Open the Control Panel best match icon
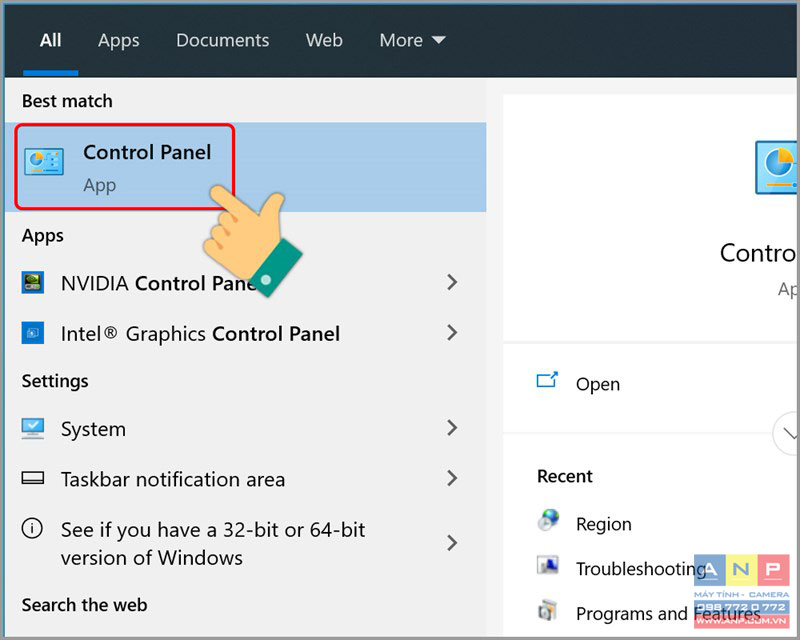 point(44,161)
